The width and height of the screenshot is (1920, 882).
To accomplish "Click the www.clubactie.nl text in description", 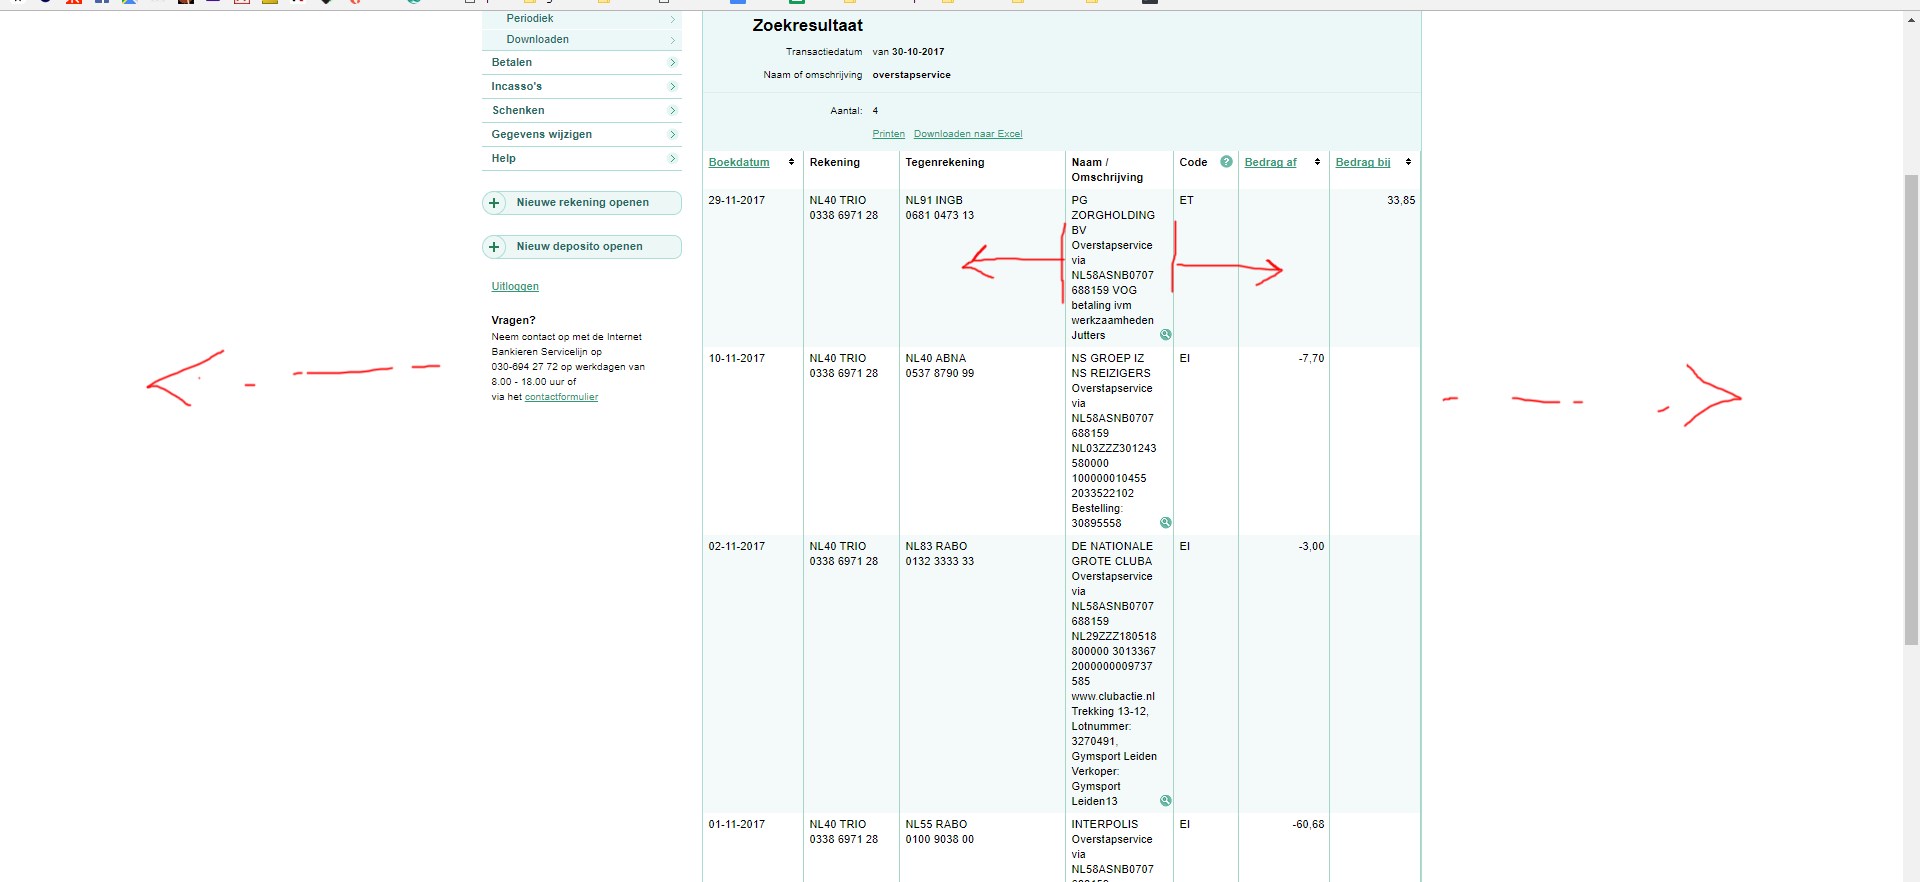I will point(1113,696).
